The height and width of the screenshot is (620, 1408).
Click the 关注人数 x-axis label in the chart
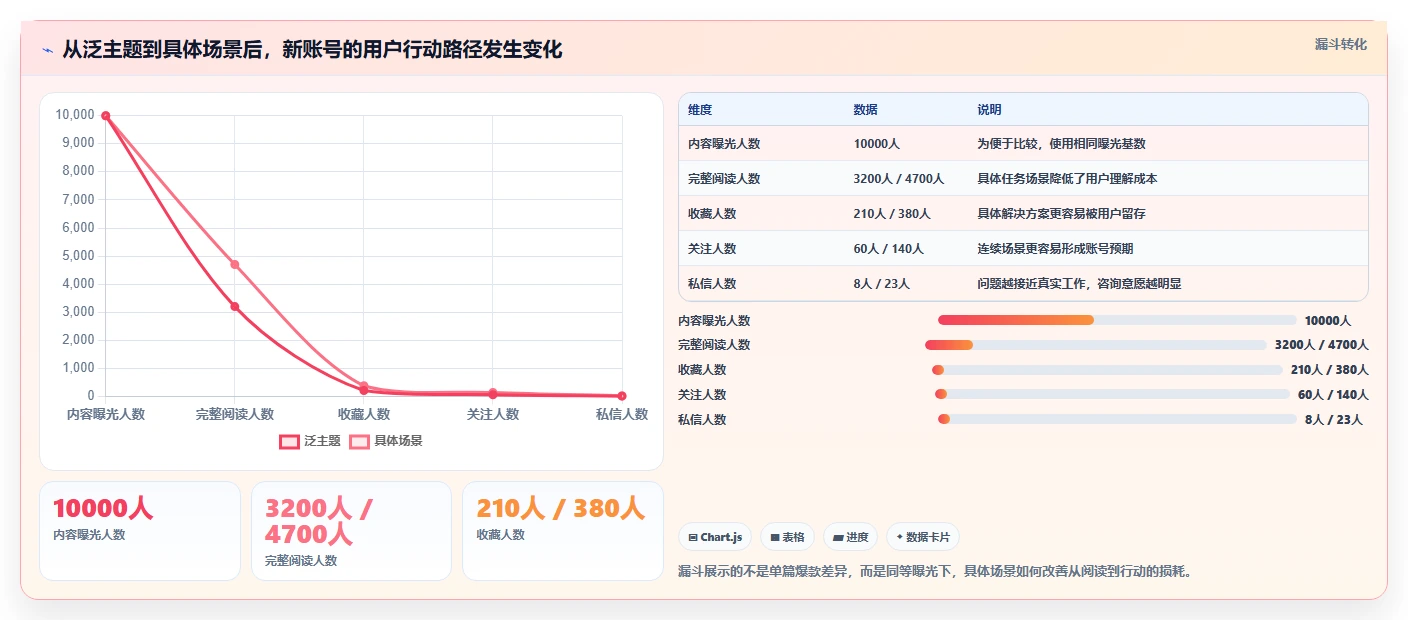tap(493, 414)
